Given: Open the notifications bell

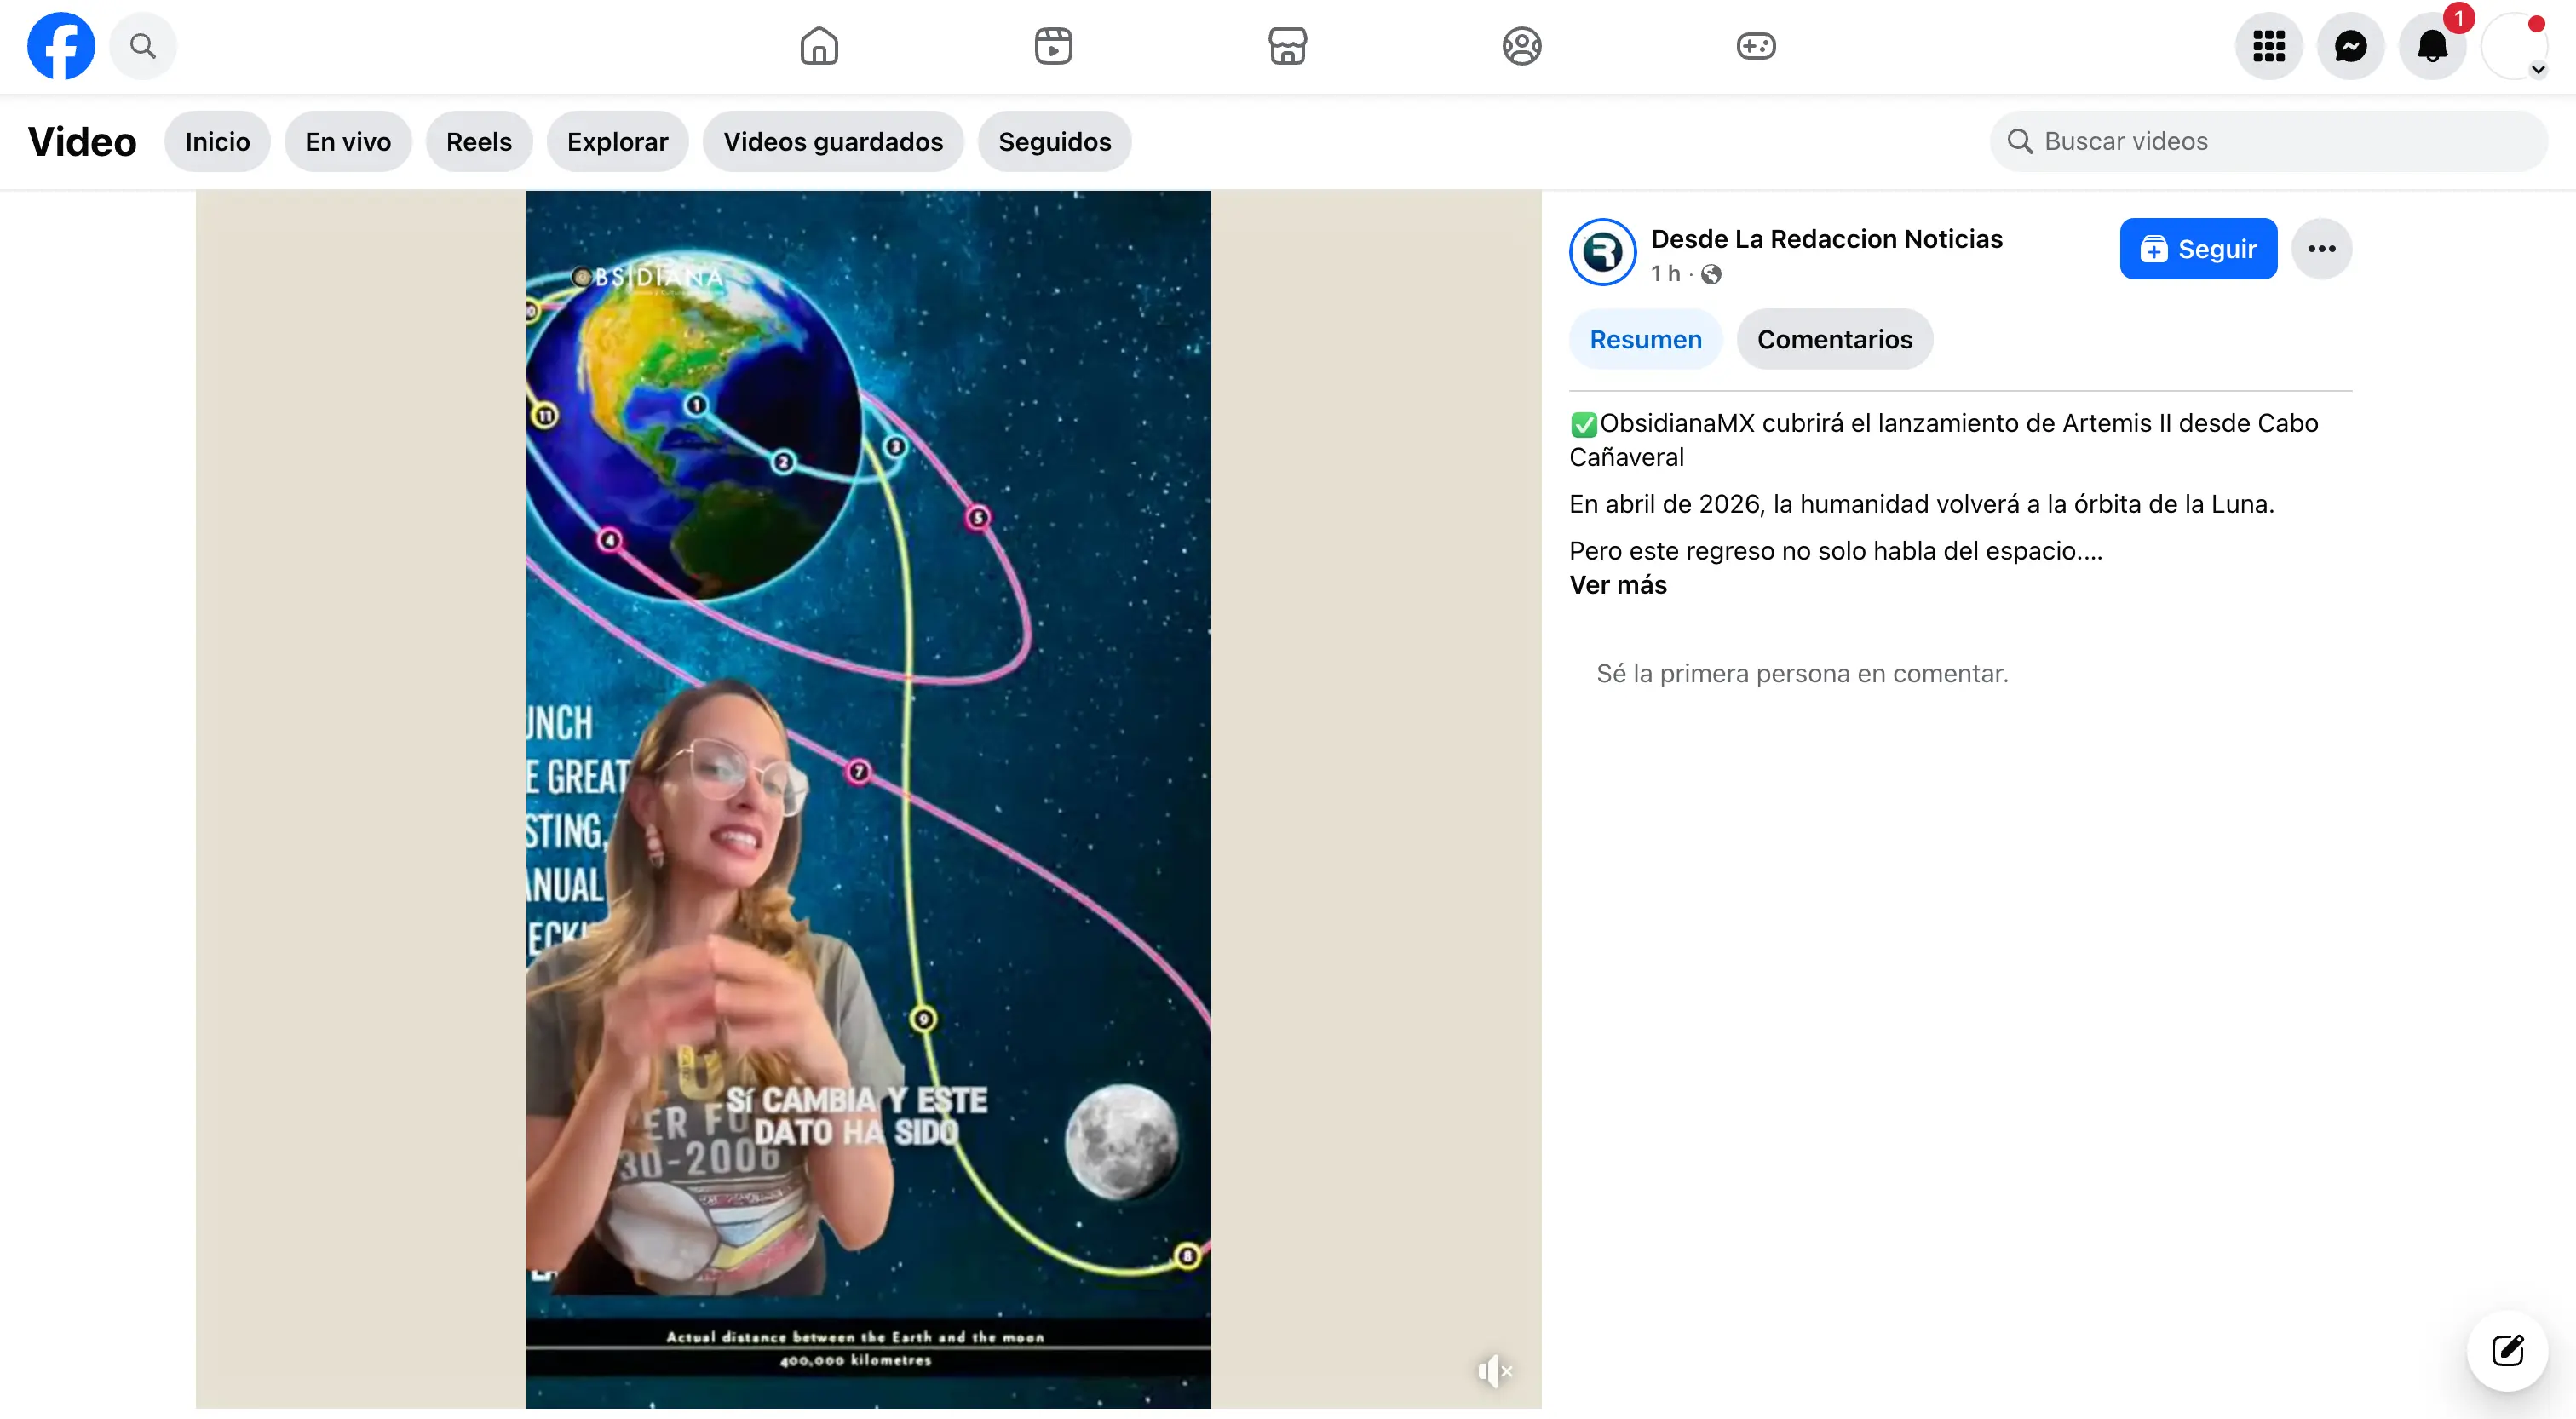Looking at the screenshot, I should [2432, 46].
